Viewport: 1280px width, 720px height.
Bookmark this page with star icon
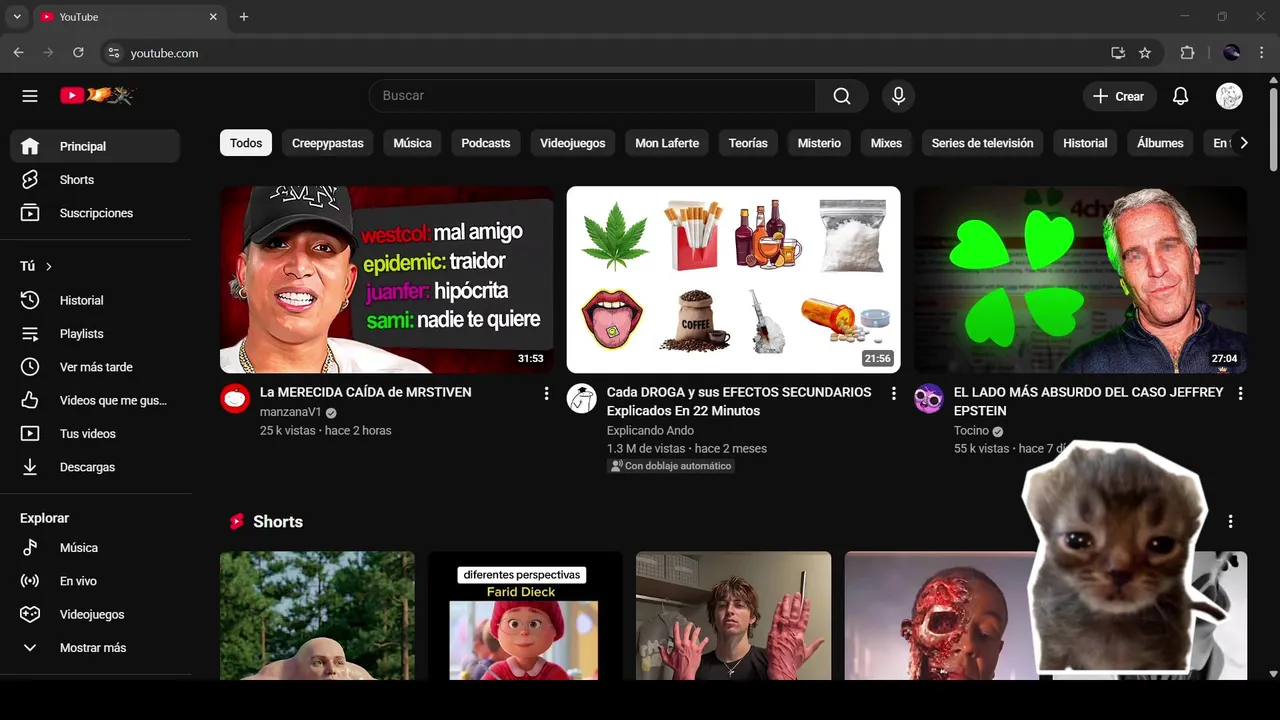(1145, 53)
